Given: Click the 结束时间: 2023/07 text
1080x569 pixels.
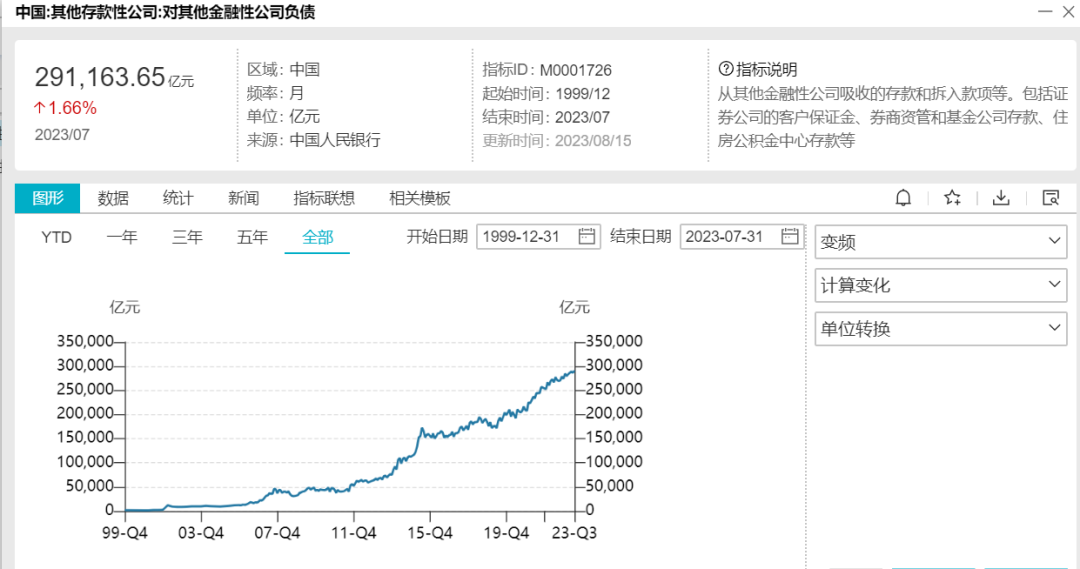Looking at the screenshot, I should point(546,117).
